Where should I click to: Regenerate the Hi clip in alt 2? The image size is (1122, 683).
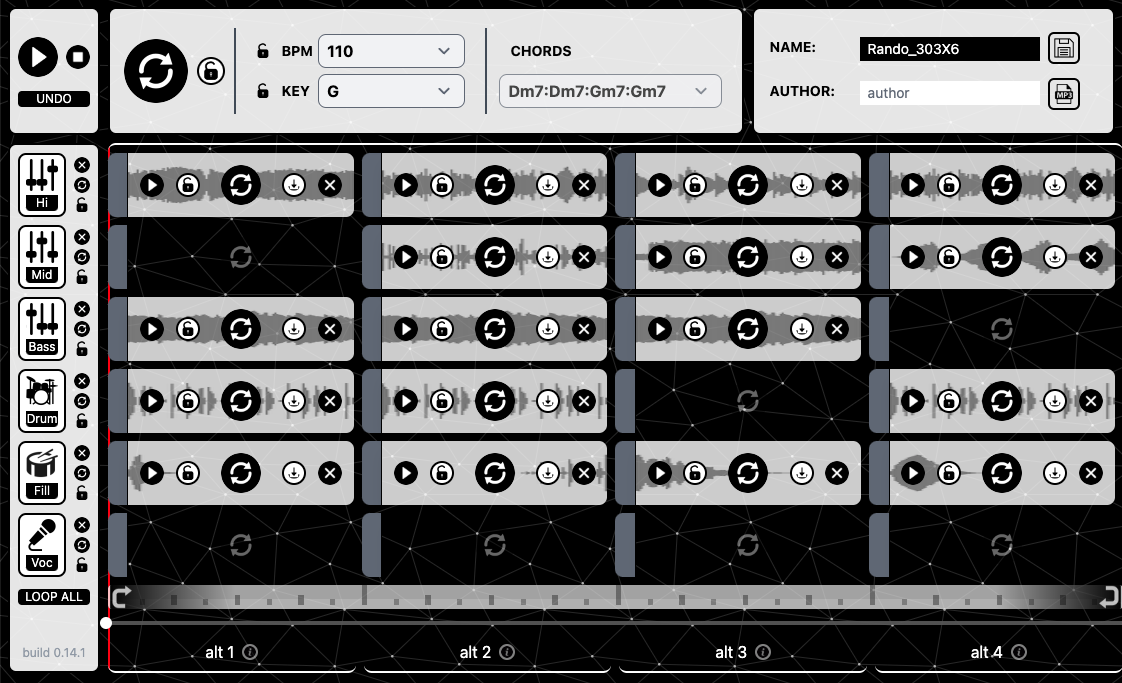pos(494,185)
